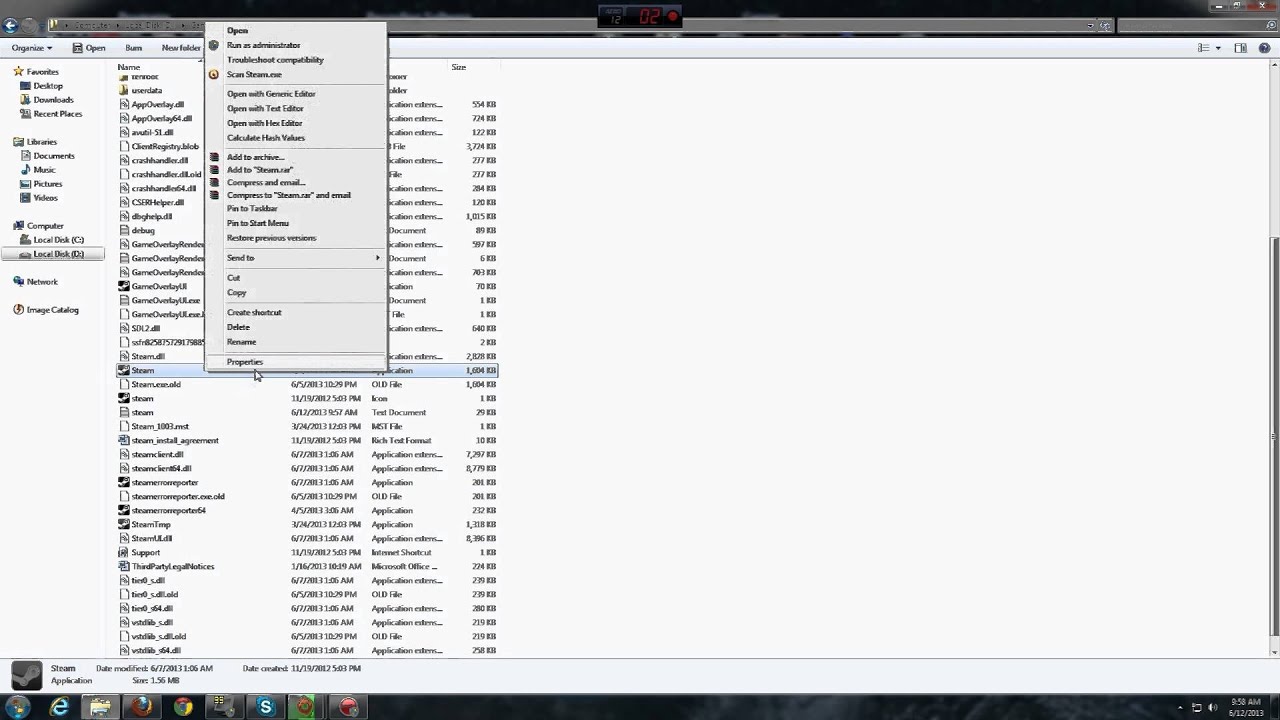This screenshot has height=720, width=1280.
Task: Select Recent Places in the navigation pane
Action: pyautogui.click(x=58, y=114)
